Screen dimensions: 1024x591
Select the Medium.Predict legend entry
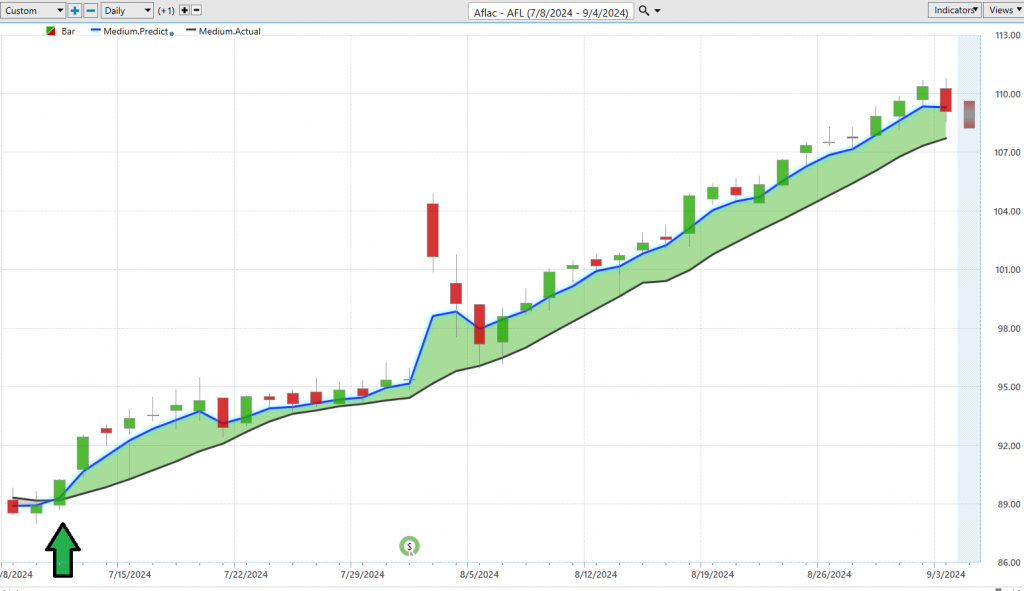[x=135, y=31]
